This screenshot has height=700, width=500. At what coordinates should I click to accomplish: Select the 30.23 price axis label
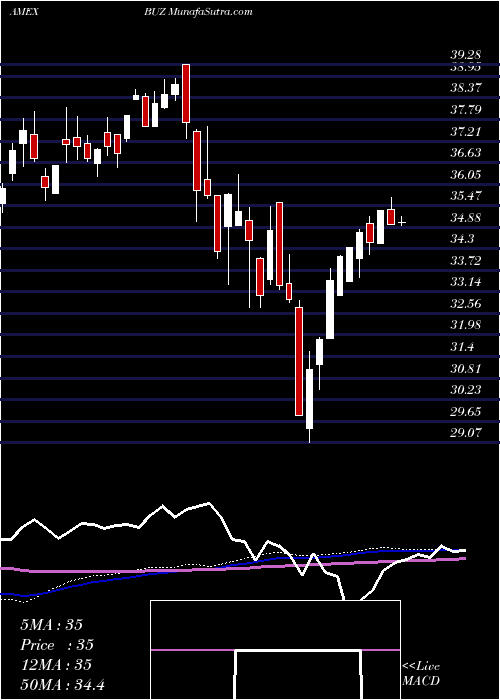(x=466, y=390)
